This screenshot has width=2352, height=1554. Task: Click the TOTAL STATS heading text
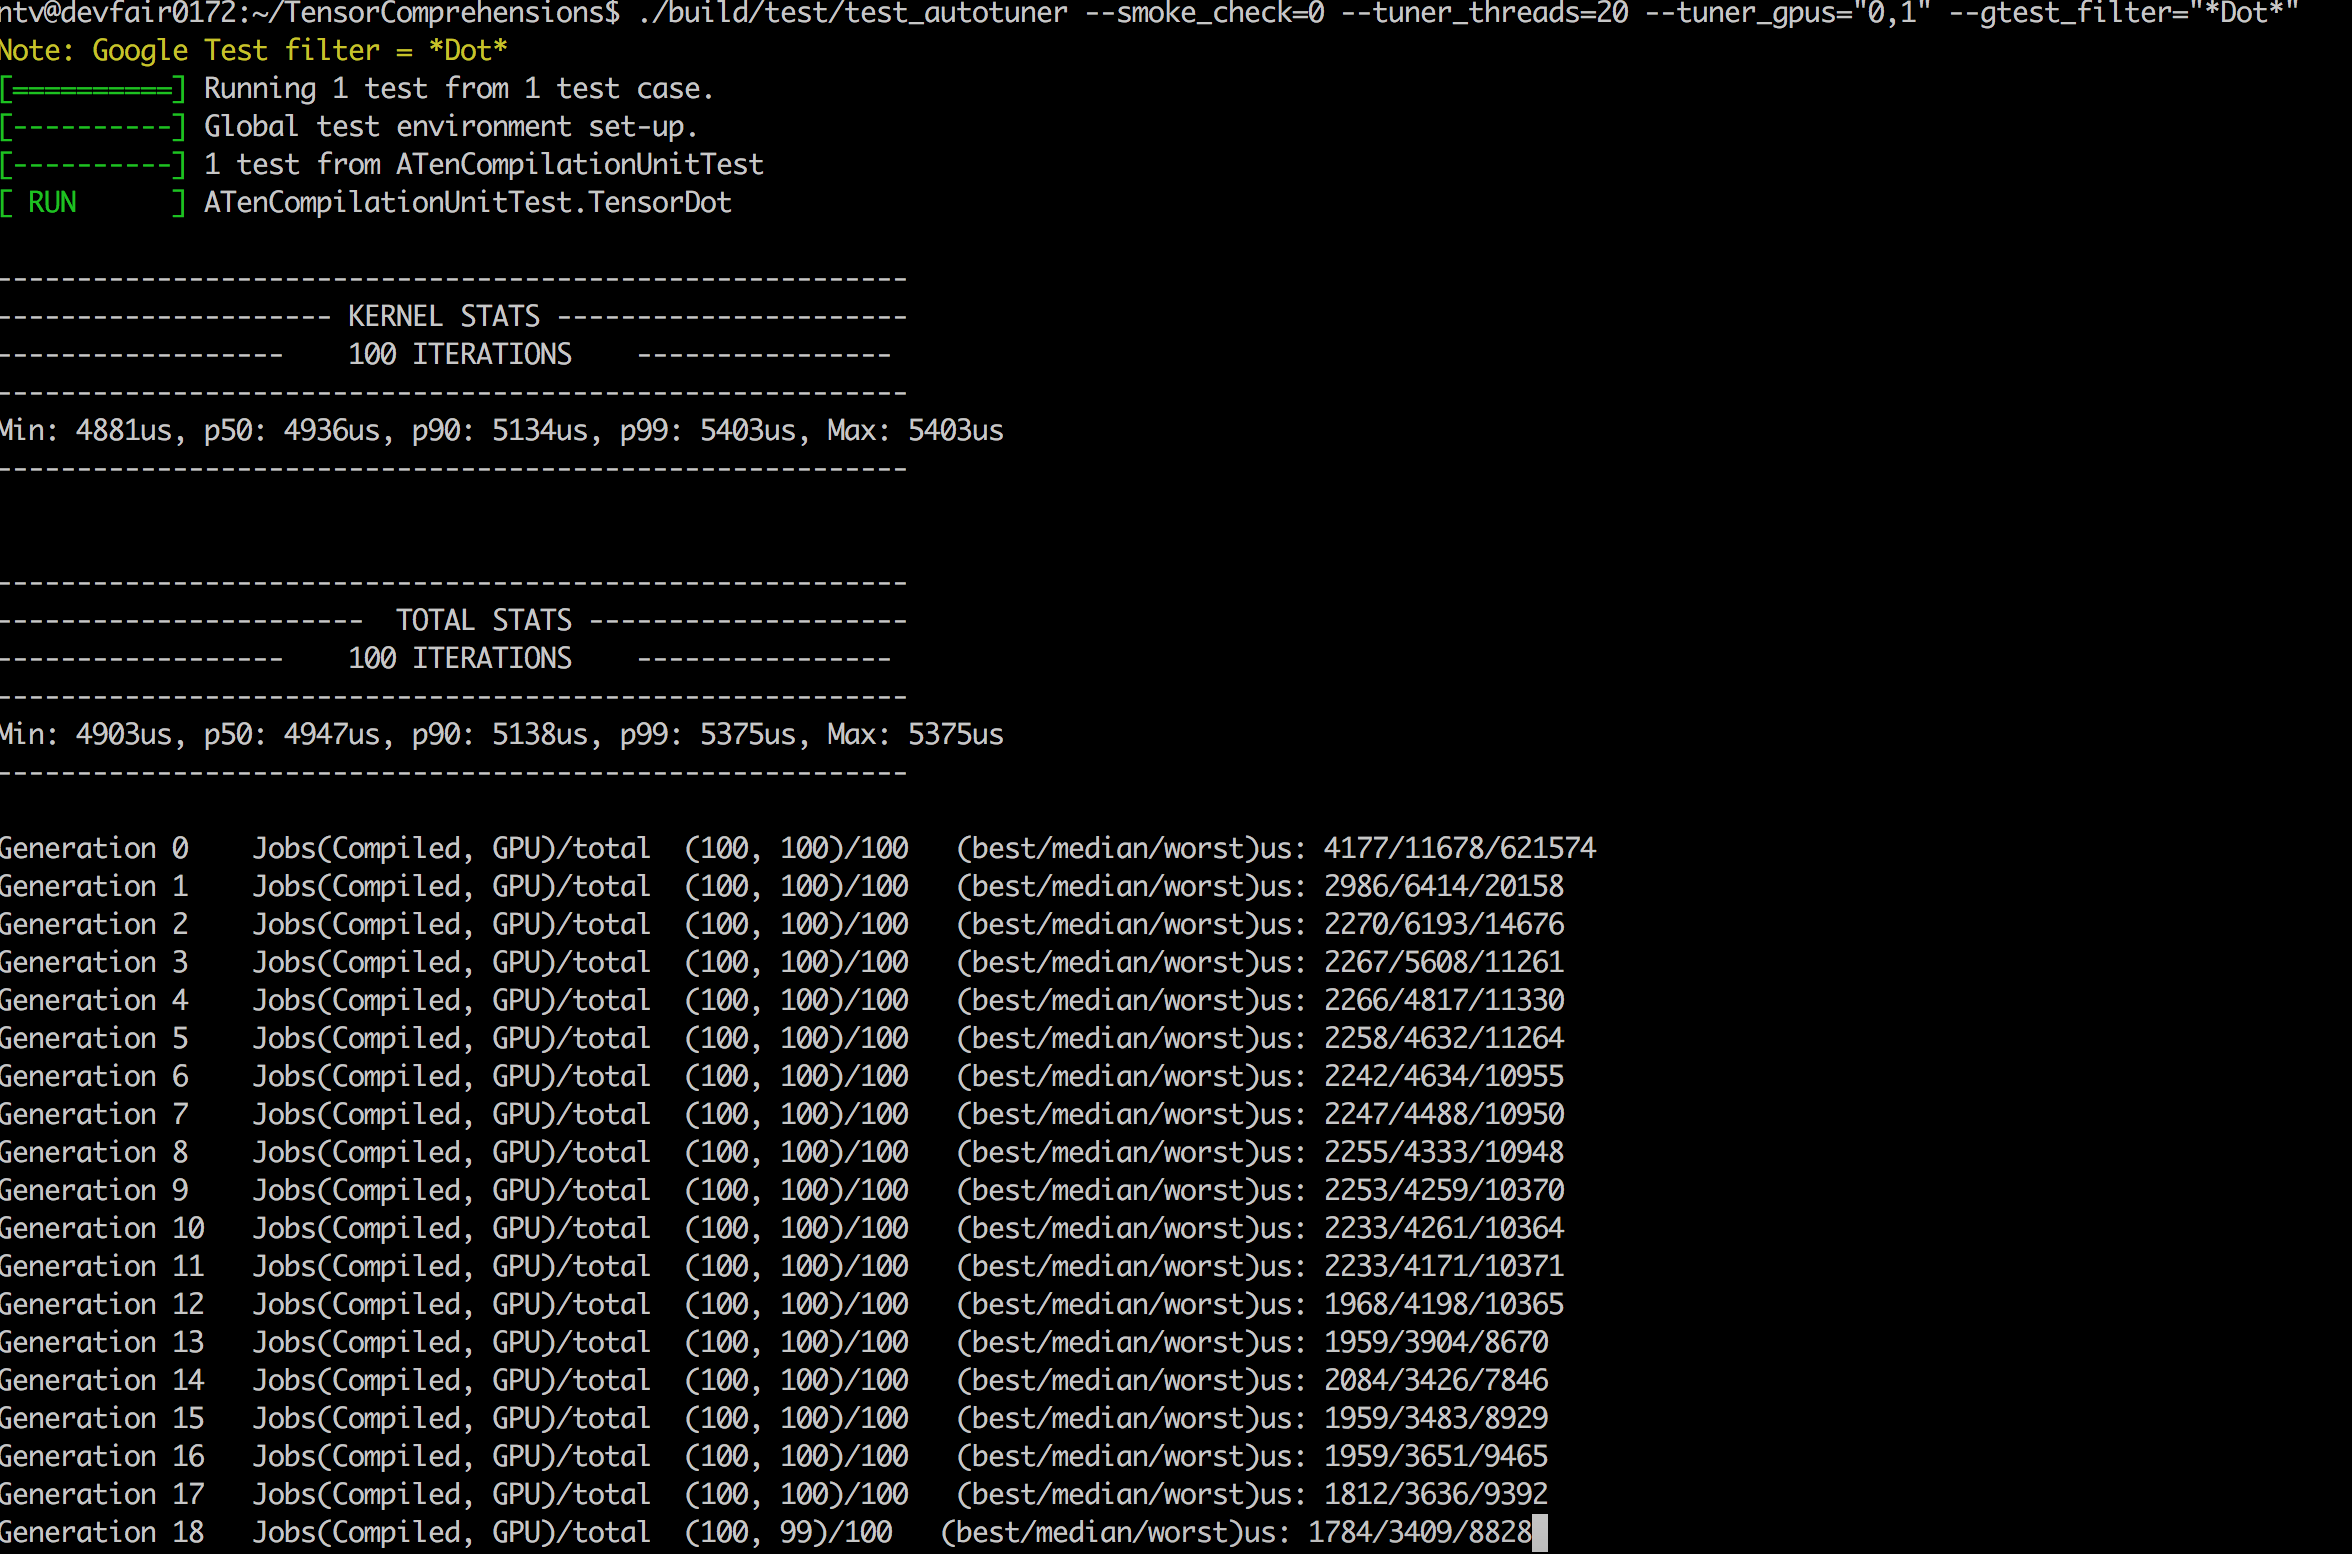click(484, 621)
